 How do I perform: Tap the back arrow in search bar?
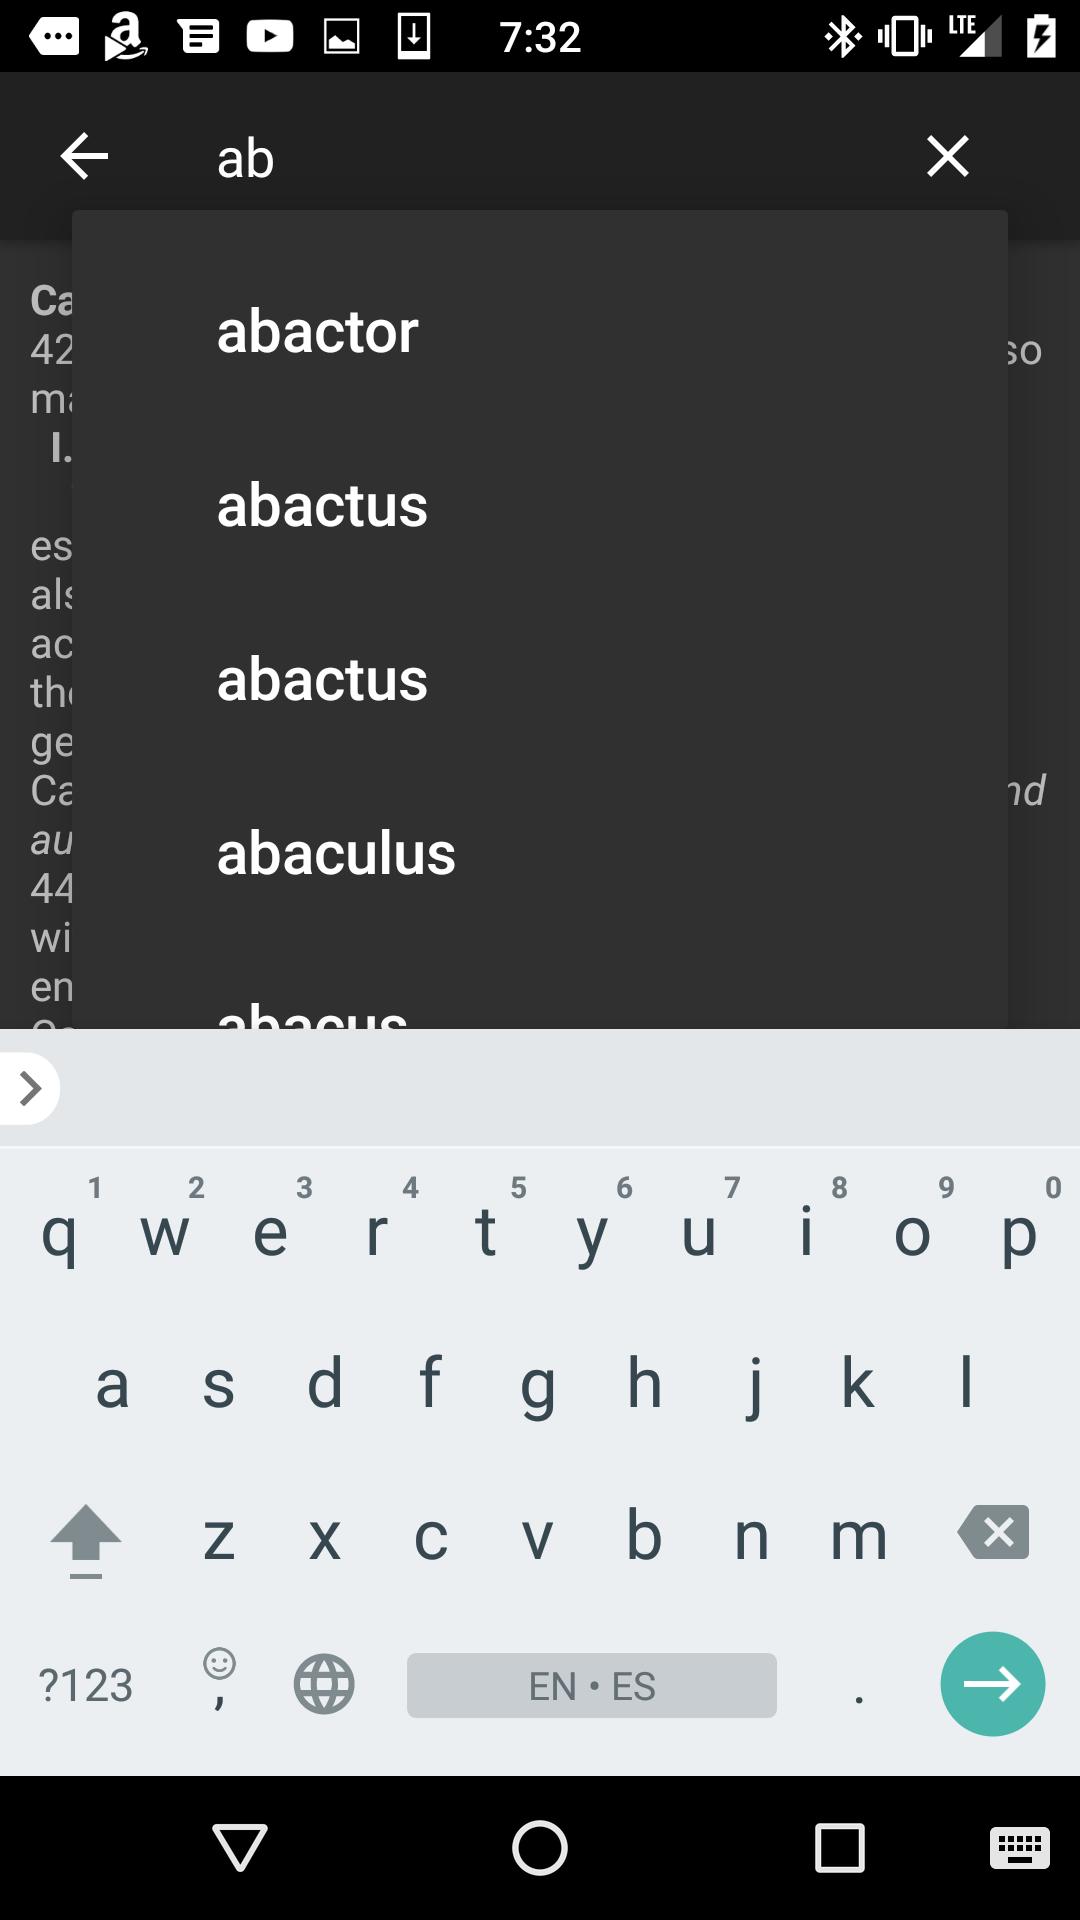click(x=84, y=156)
